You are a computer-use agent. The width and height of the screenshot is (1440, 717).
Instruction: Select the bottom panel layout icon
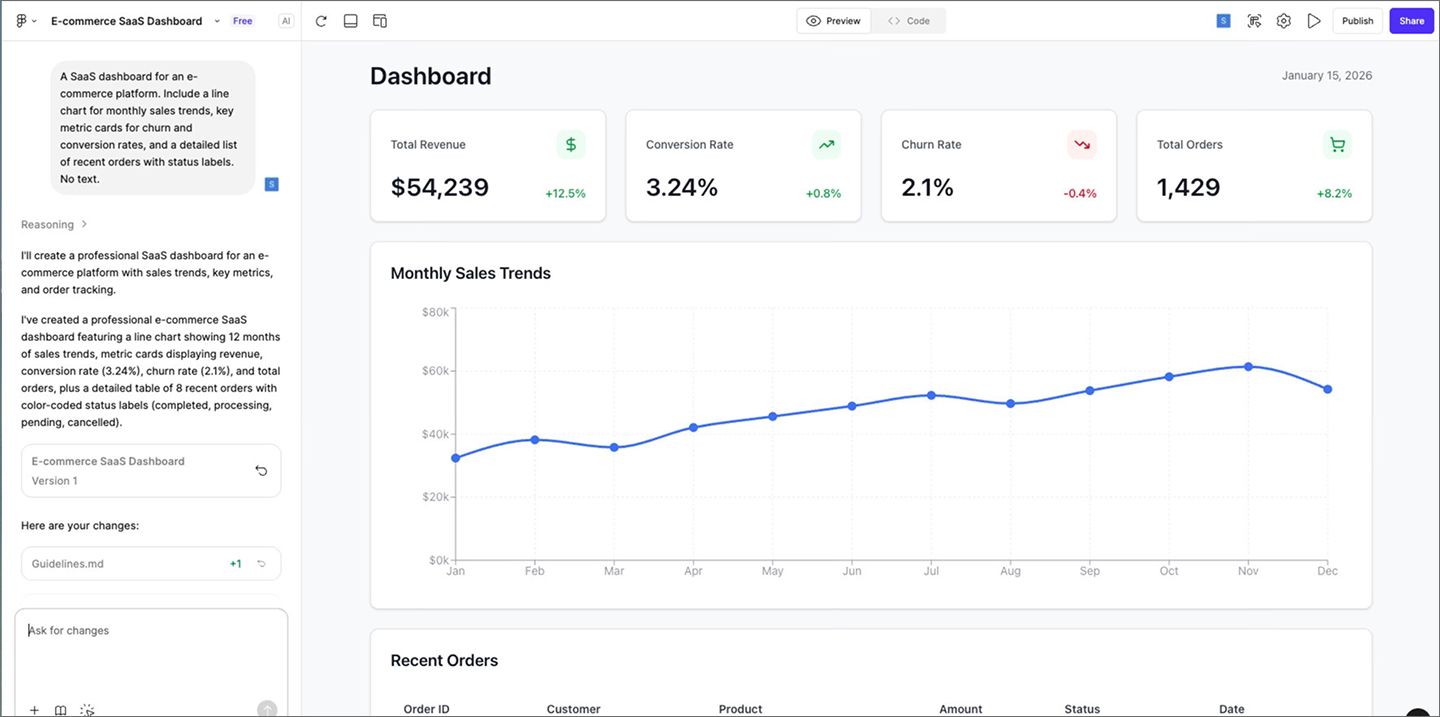coord(350,20)
